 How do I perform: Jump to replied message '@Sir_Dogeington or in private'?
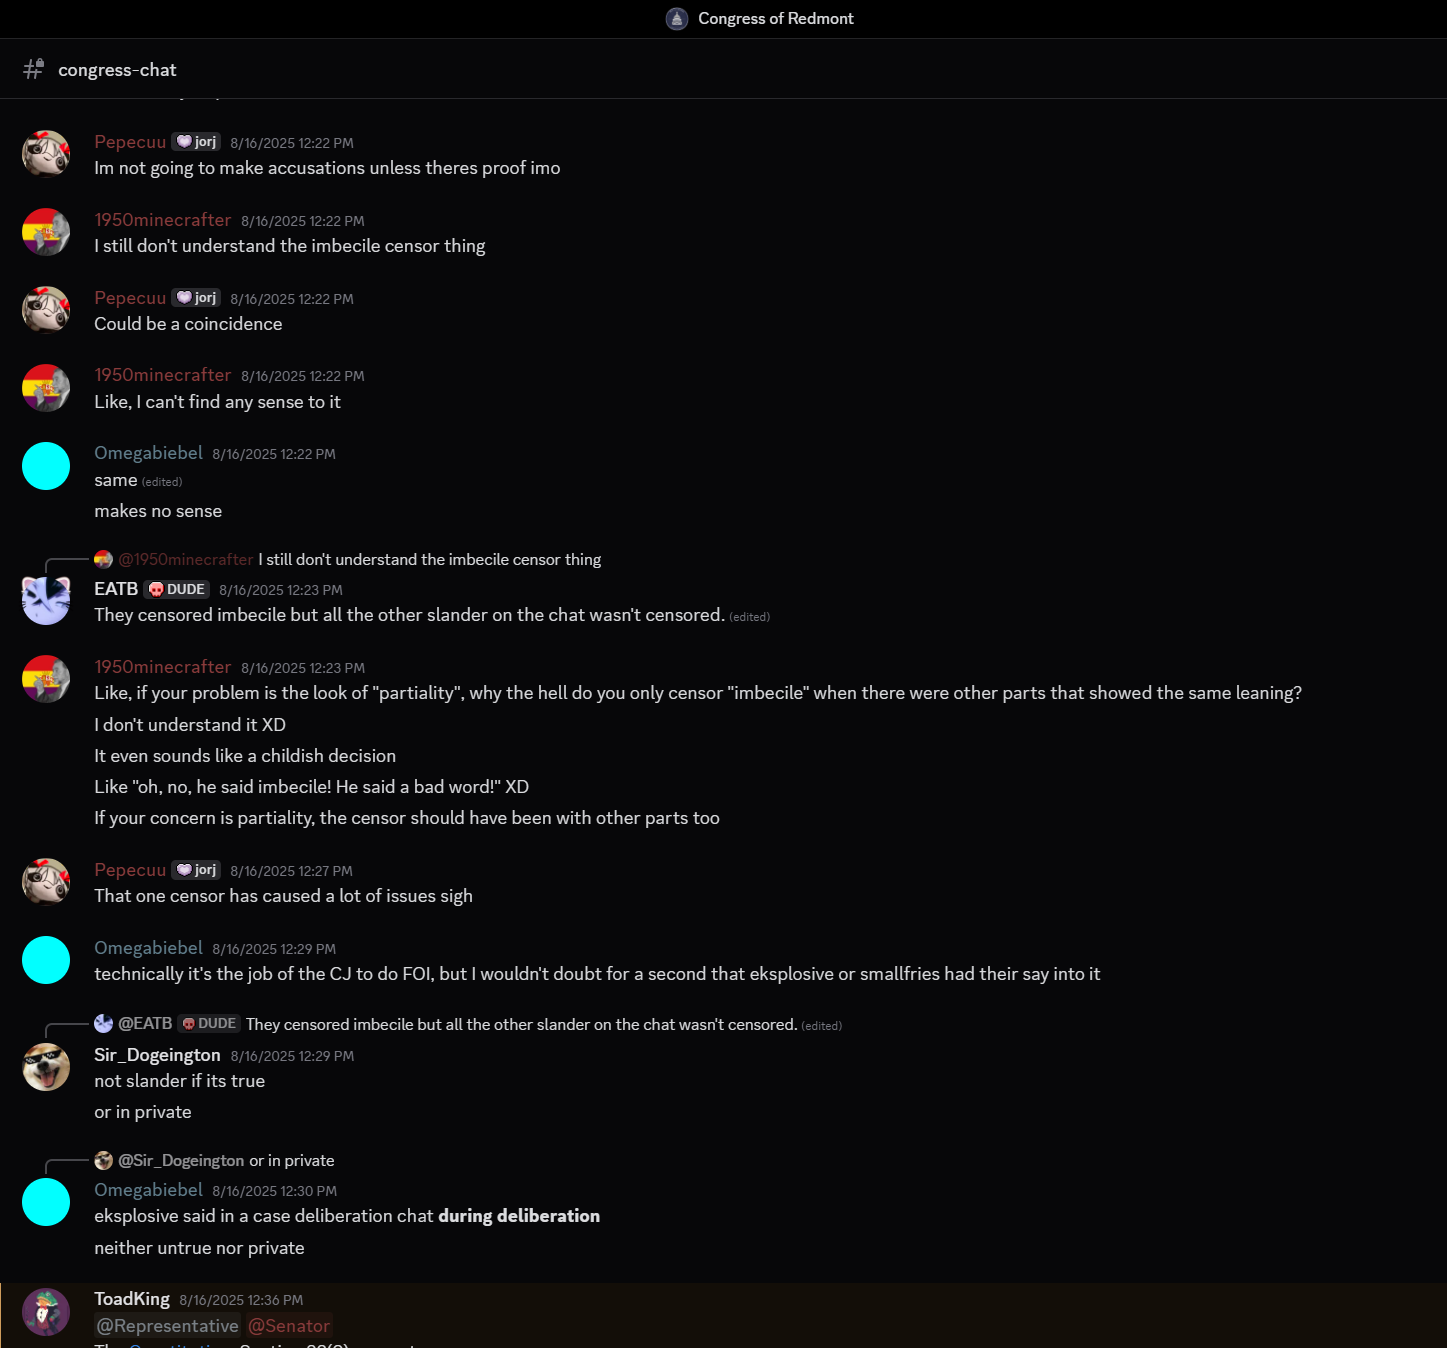point(214,1161)
